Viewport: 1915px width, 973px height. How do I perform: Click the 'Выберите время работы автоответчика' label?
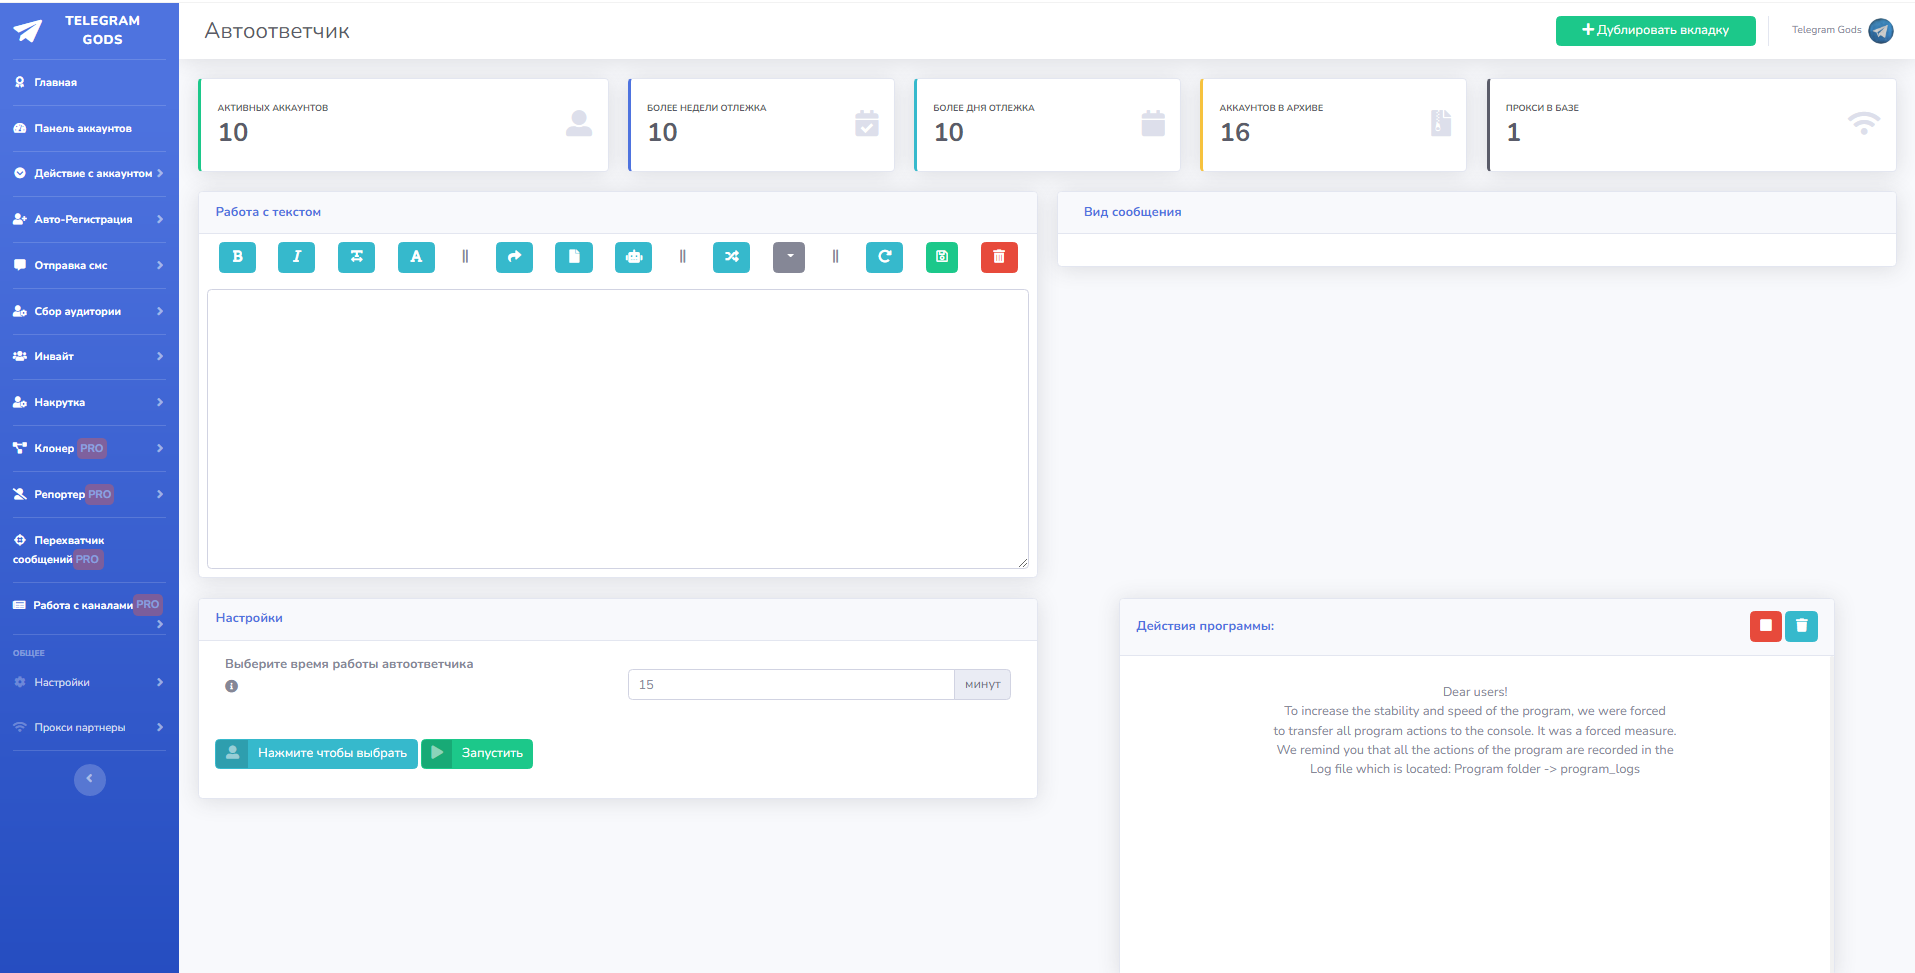349,664
